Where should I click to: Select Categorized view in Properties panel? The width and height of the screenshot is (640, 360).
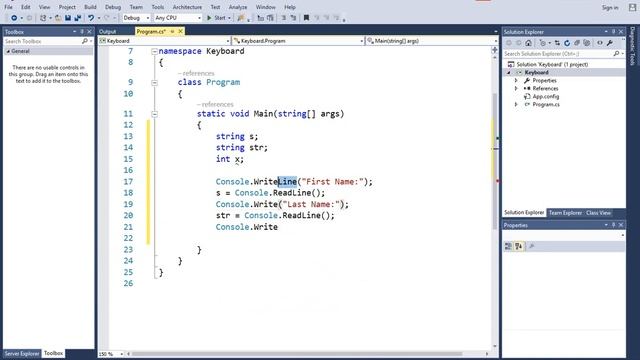(x=508, y=246)
